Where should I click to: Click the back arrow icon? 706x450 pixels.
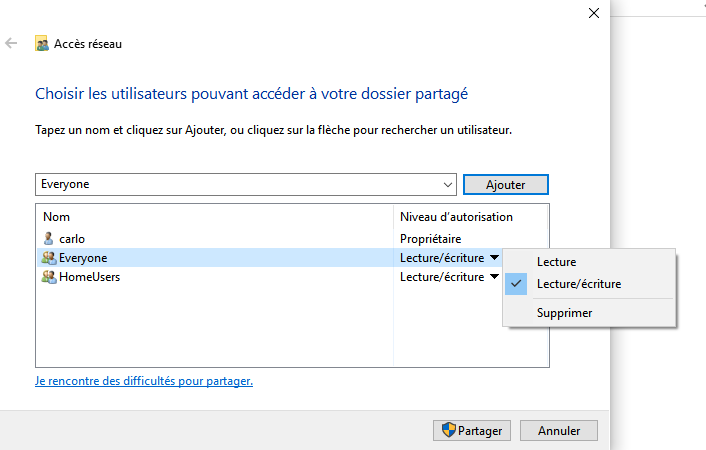(x=11, y=43)
